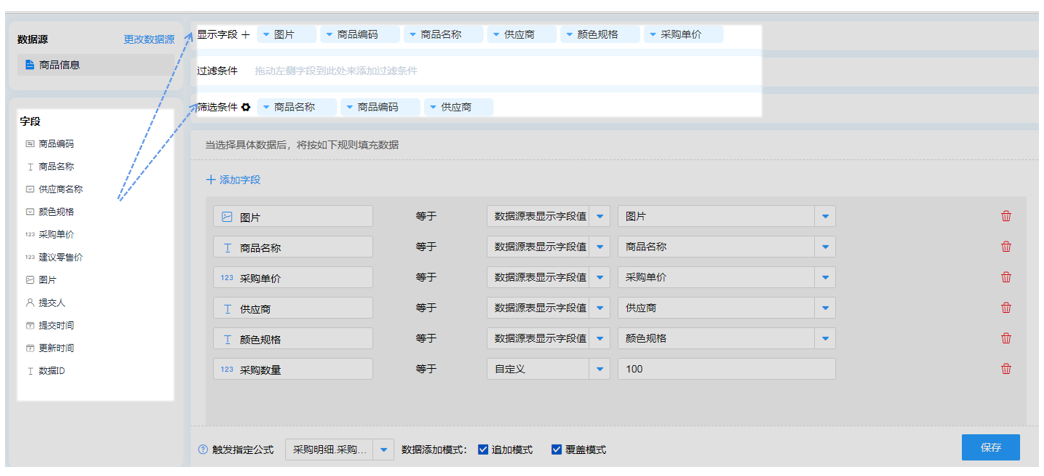
Task: Remove the 颜色规格 rule with trash icon
Action: [x=1006, y=339]
